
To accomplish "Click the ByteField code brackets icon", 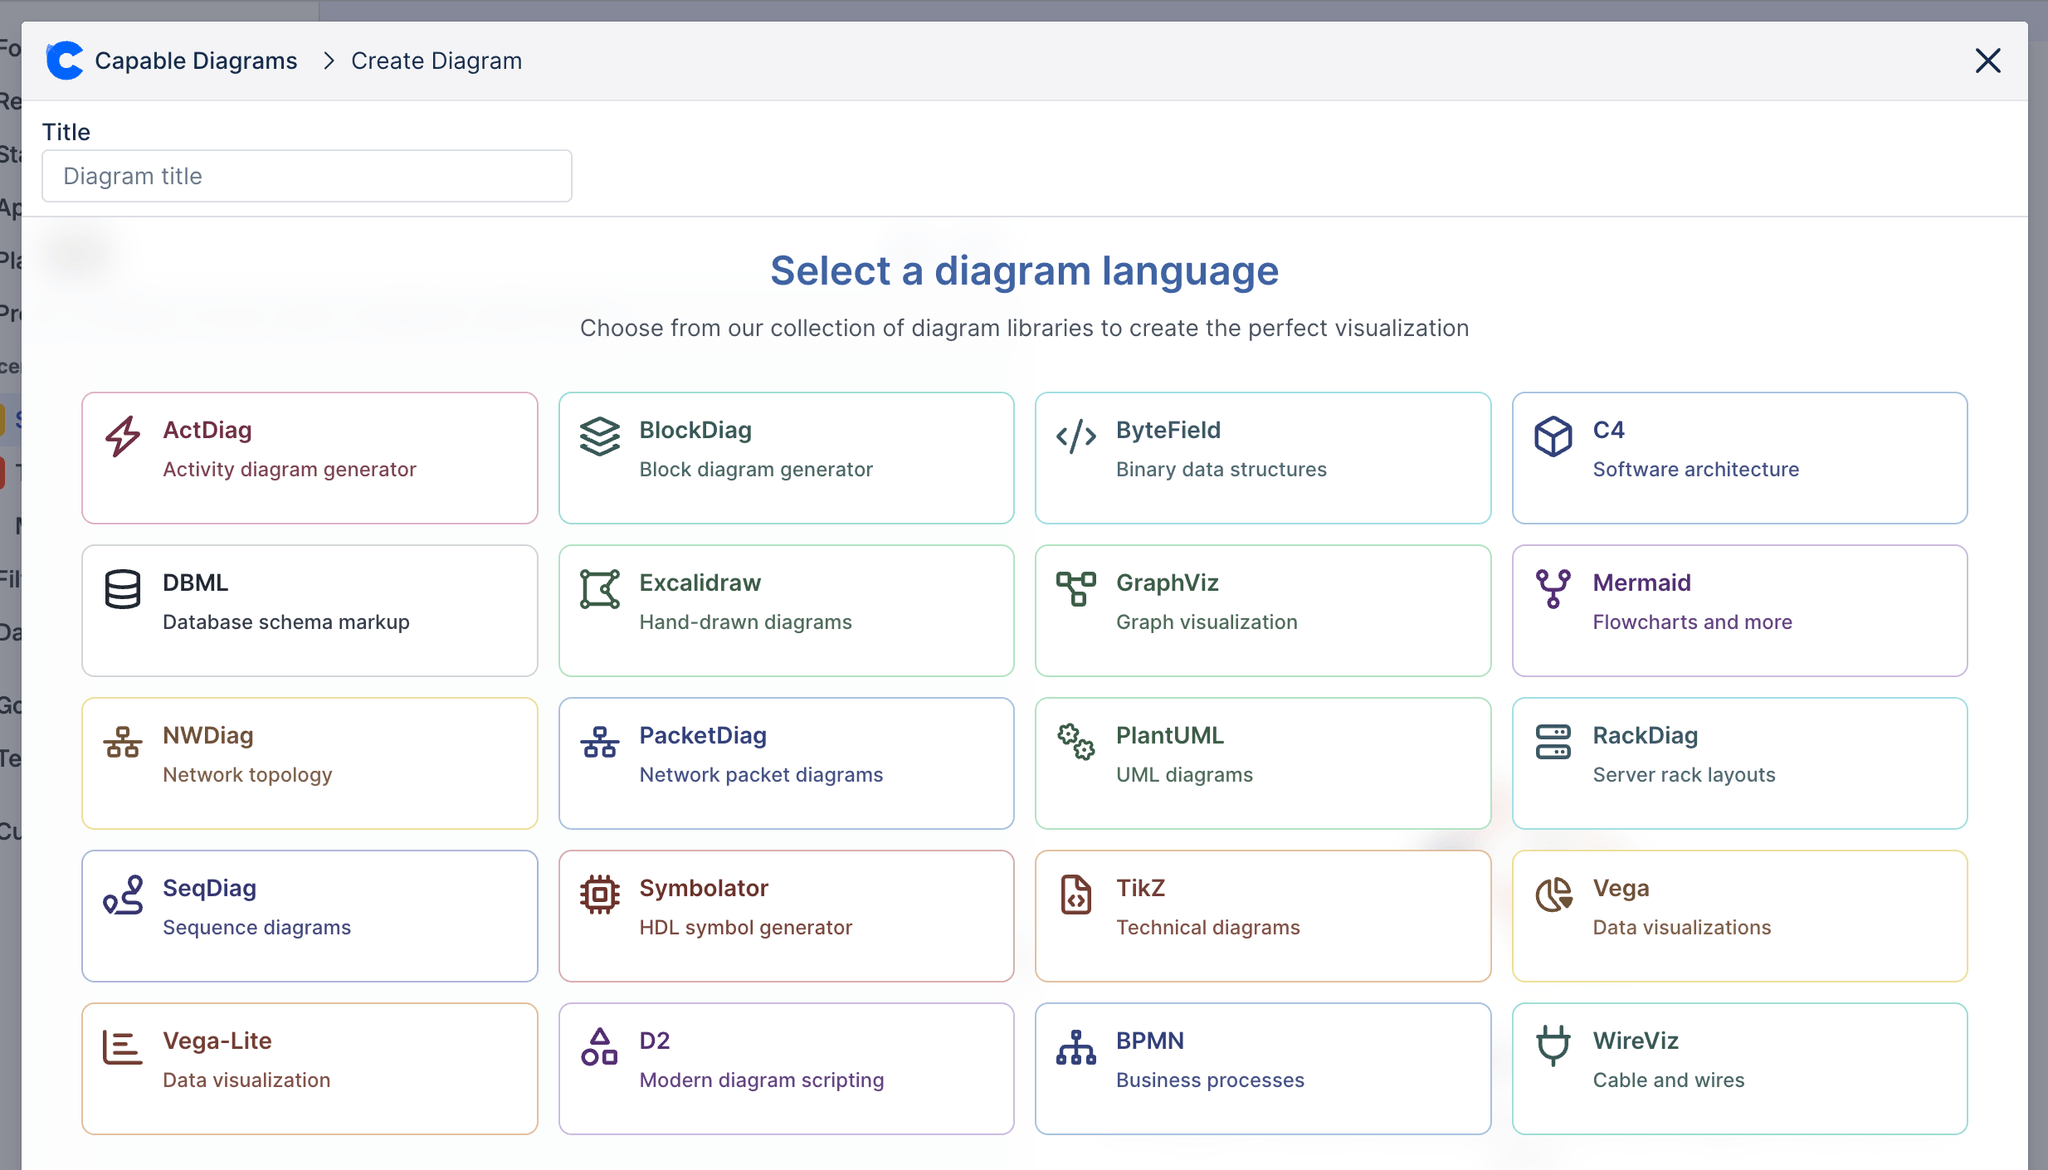I will click(x=1076, y=436).
